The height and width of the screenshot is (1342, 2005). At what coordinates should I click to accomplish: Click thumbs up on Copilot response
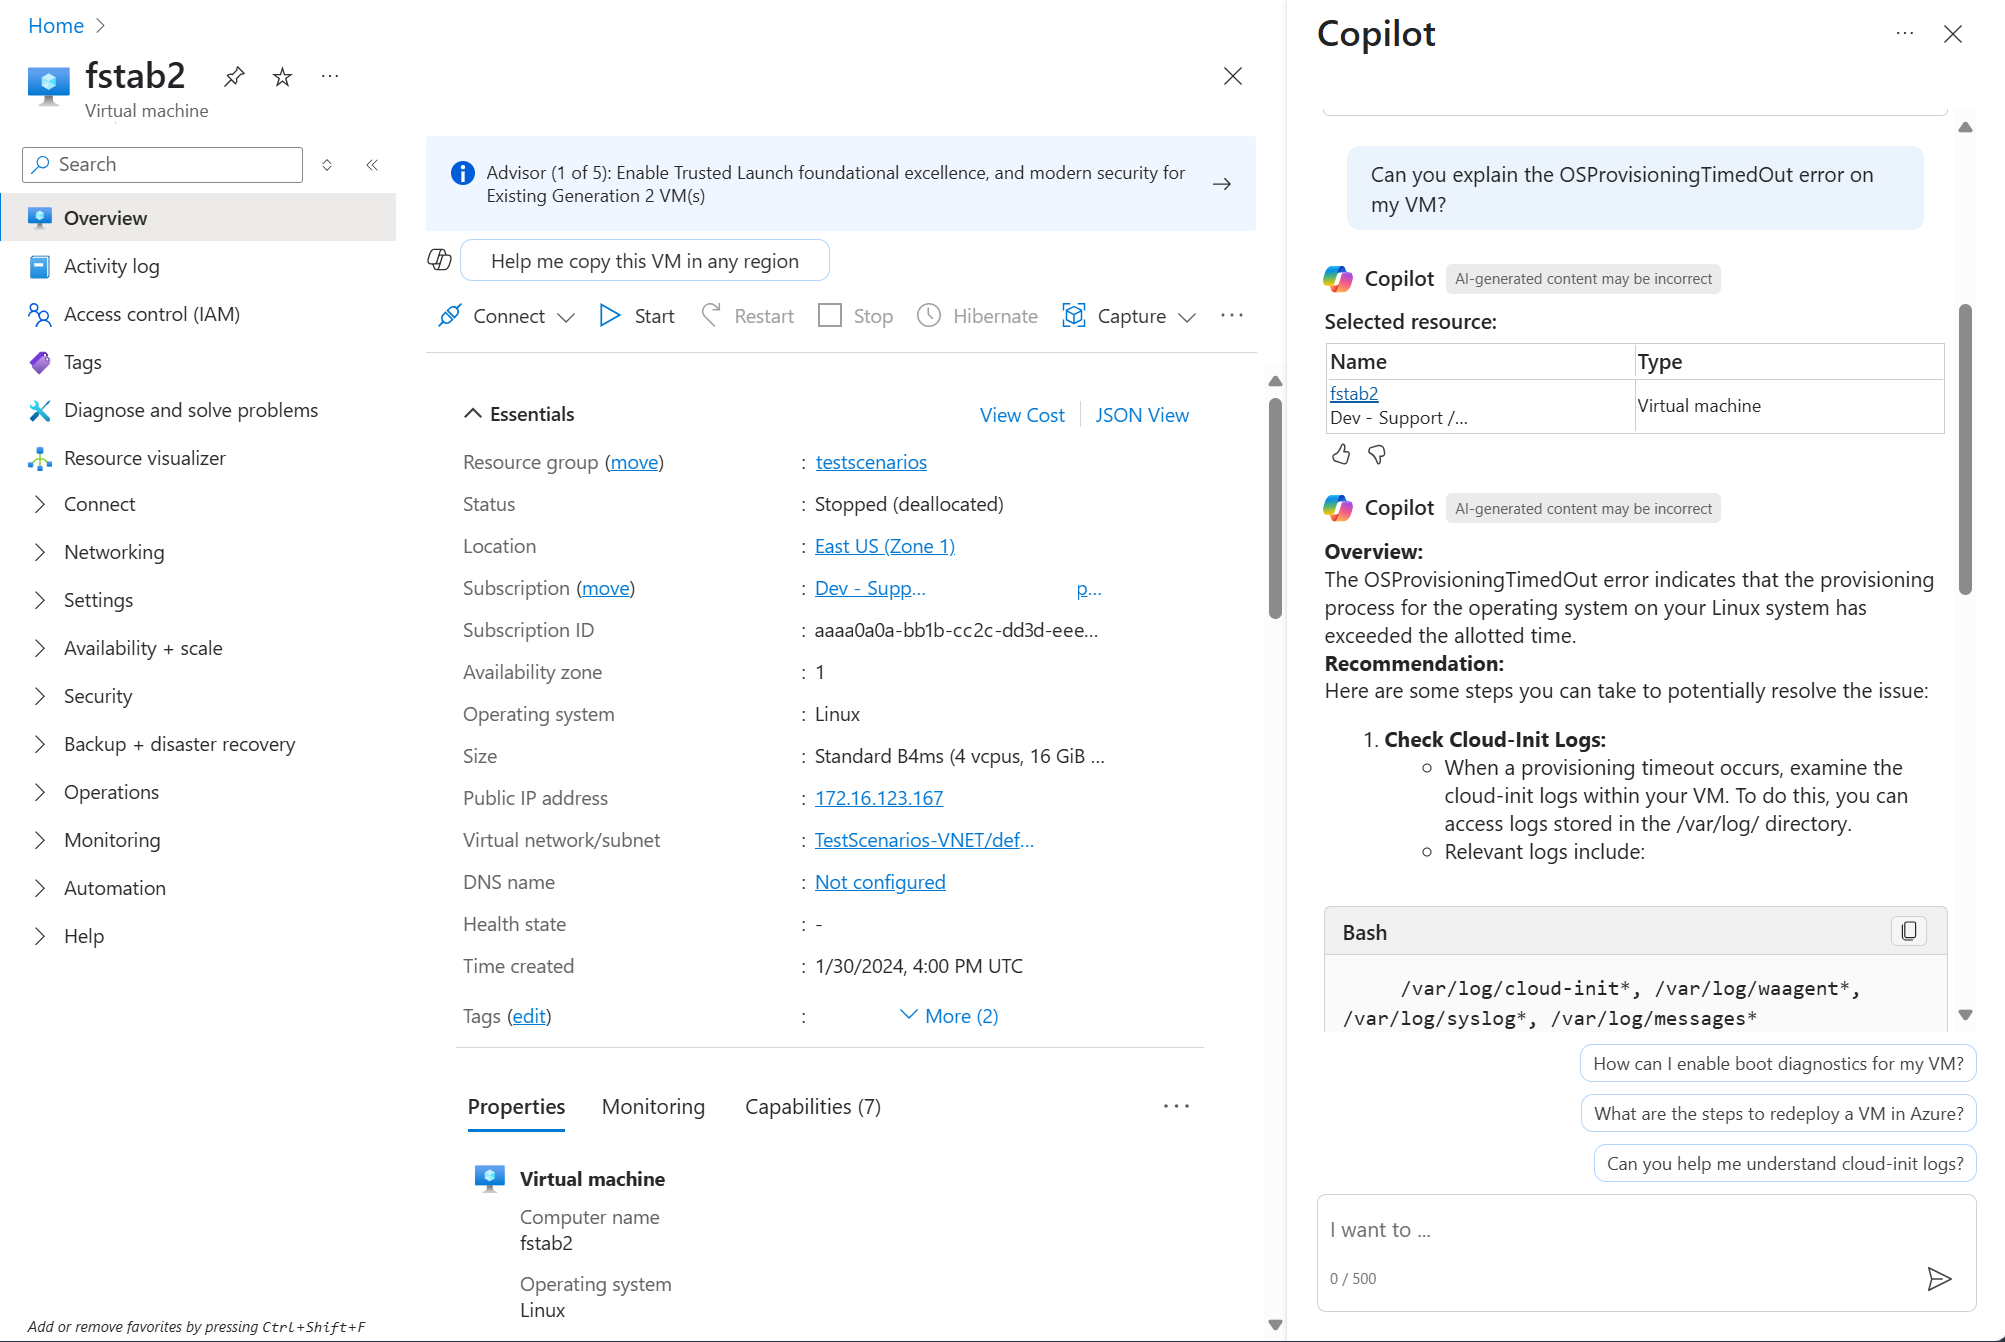(1340, 455)
